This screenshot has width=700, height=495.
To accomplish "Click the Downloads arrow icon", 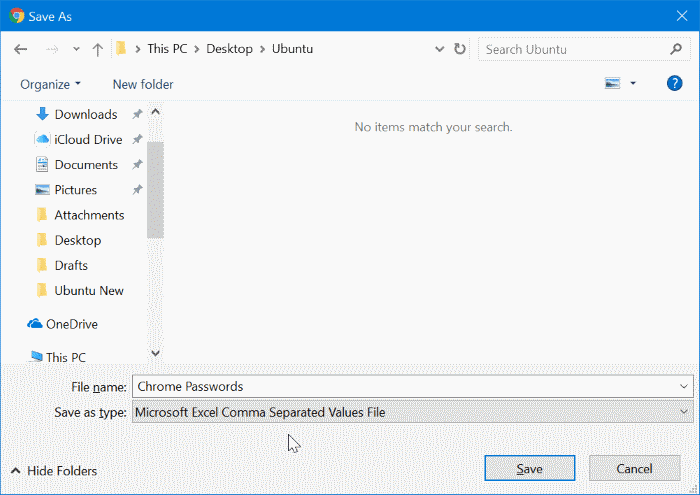I will tap(42, 114).
